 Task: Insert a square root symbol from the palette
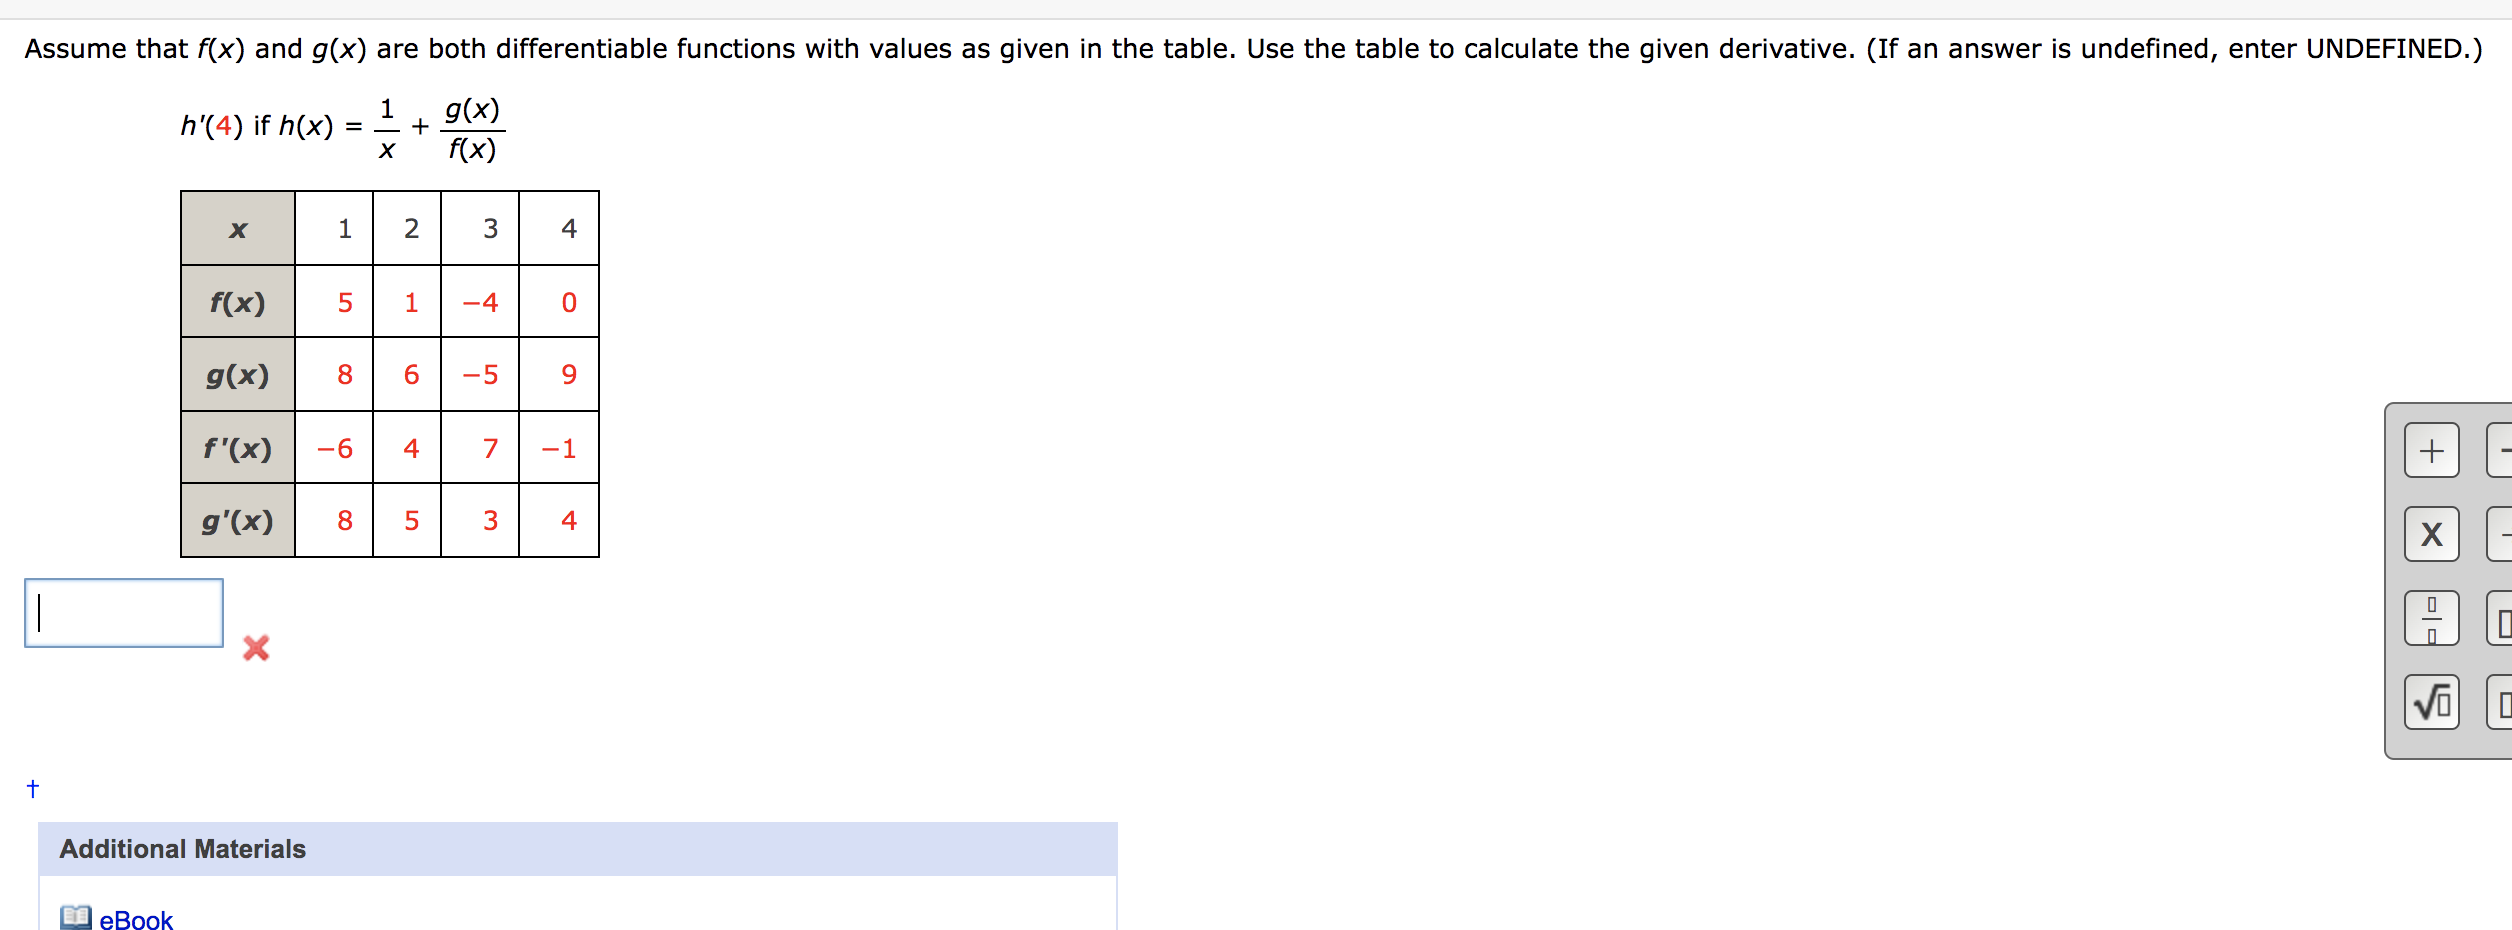2434,702
